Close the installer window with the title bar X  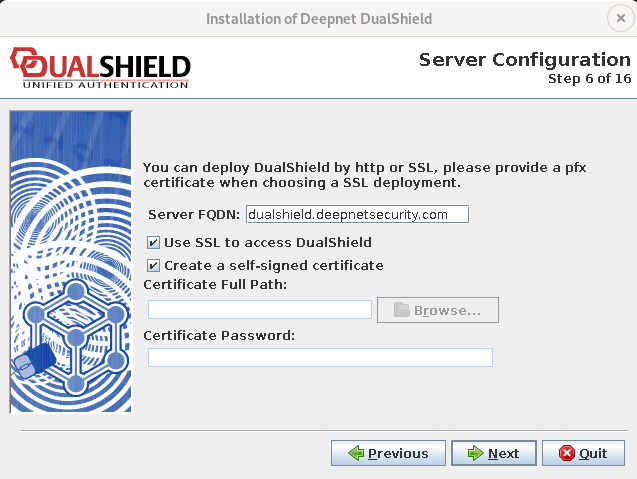(x=617, y=19)
